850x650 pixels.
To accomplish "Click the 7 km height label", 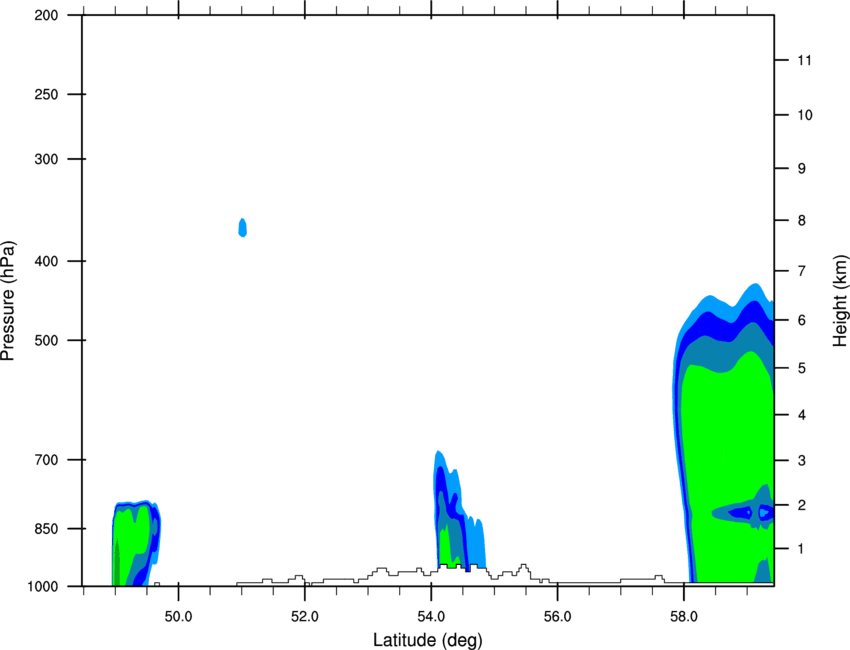I will (x=802, y=270).
